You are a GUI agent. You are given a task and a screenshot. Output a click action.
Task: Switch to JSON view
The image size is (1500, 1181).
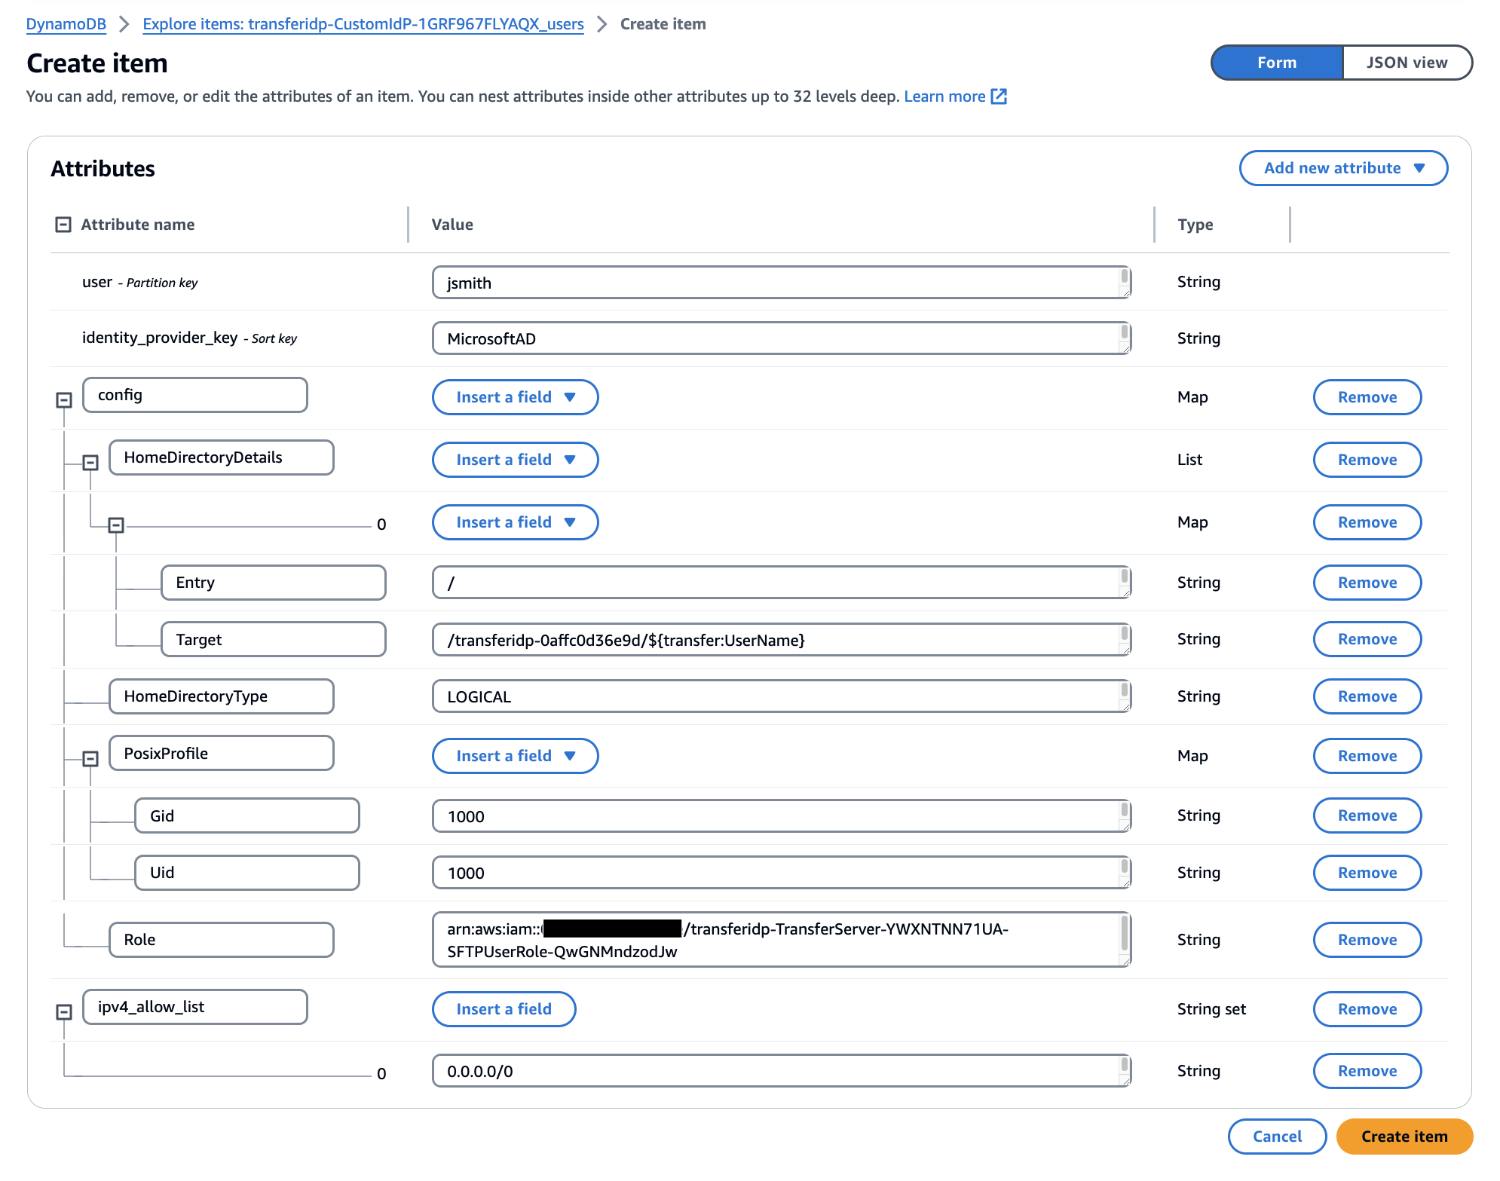click(x=1407, y=62)
